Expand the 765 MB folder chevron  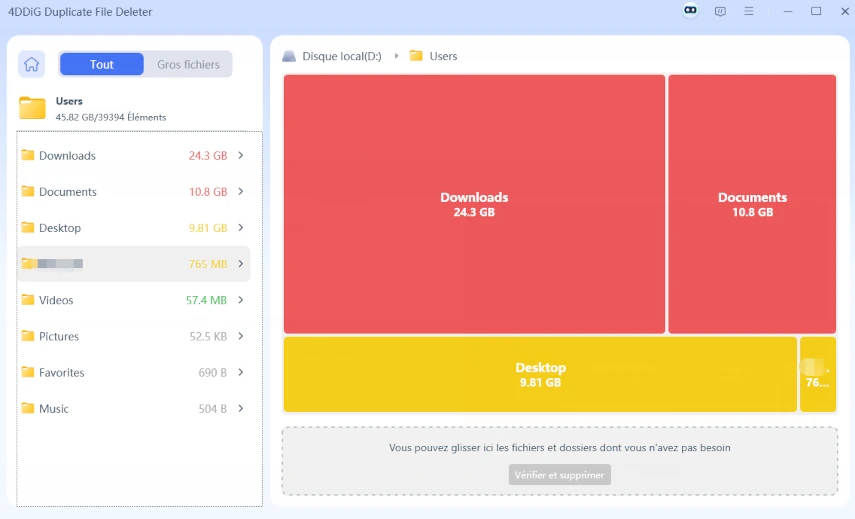pos(240,264)
